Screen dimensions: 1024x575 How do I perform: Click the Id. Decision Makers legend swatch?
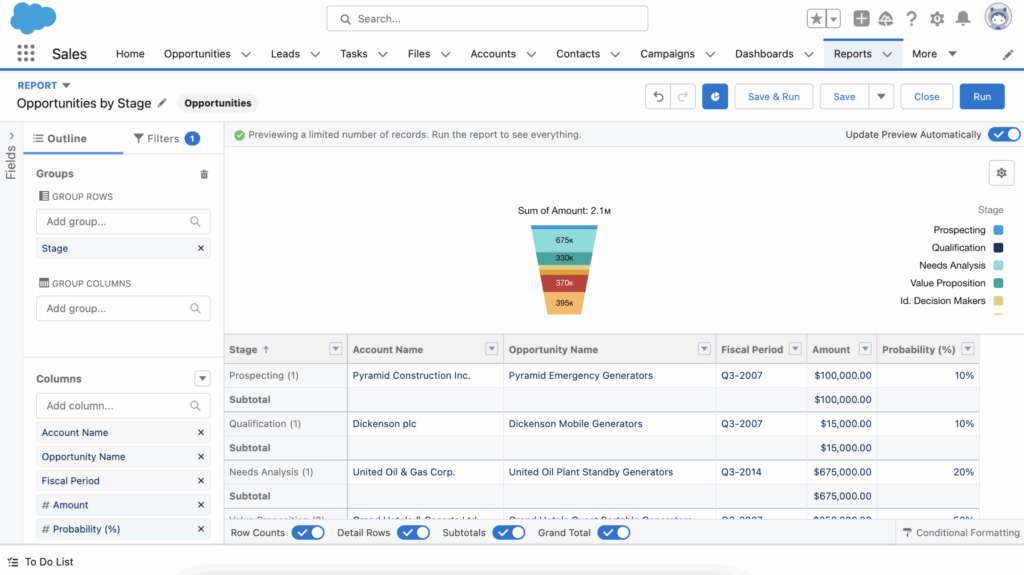998,301
